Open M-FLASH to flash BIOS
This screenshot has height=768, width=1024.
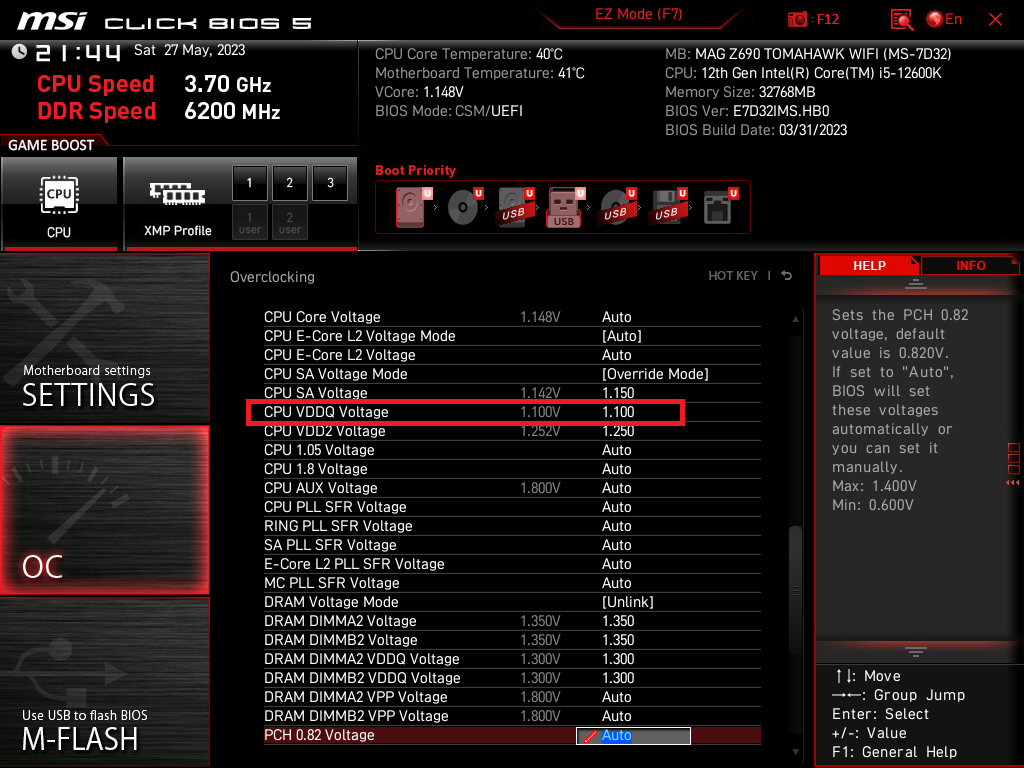point(104,682)
